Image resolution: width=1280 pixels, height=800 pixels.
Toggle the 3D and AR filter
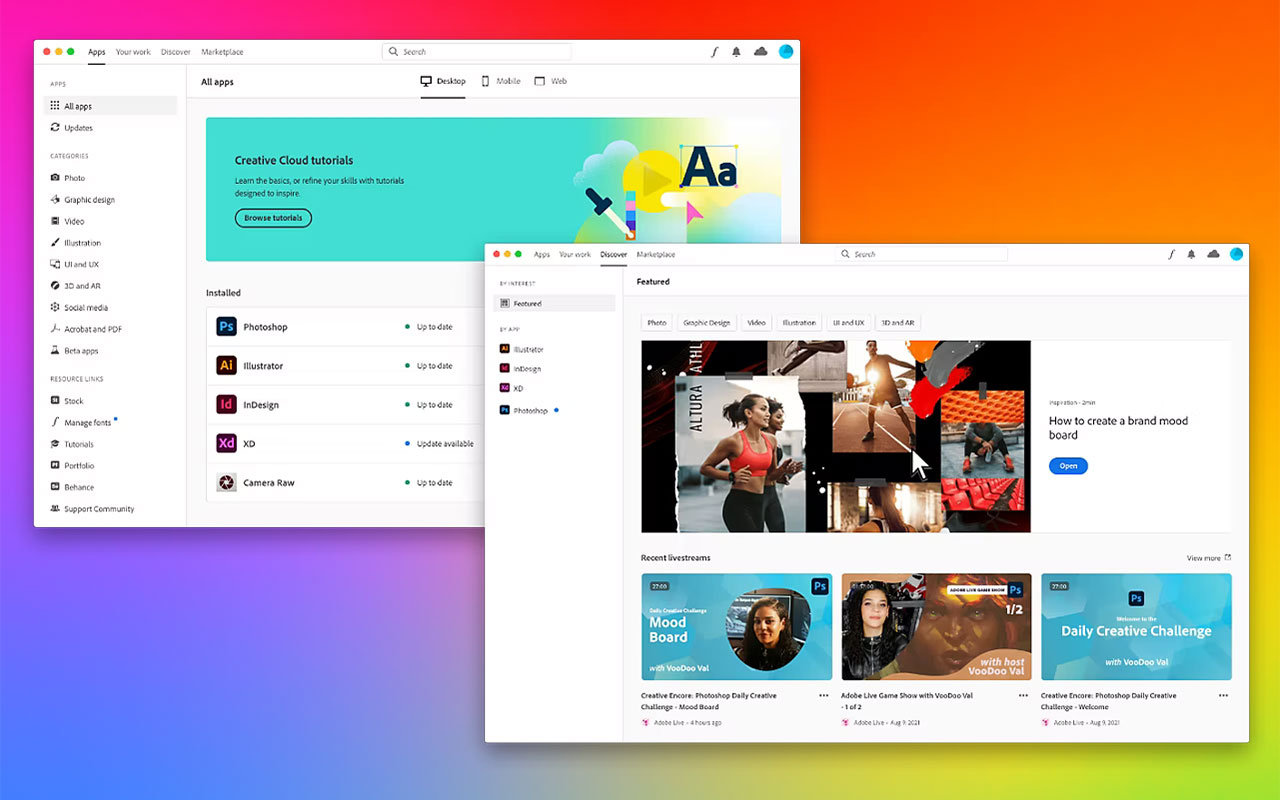pyautogui.click(x=897, y=322)
